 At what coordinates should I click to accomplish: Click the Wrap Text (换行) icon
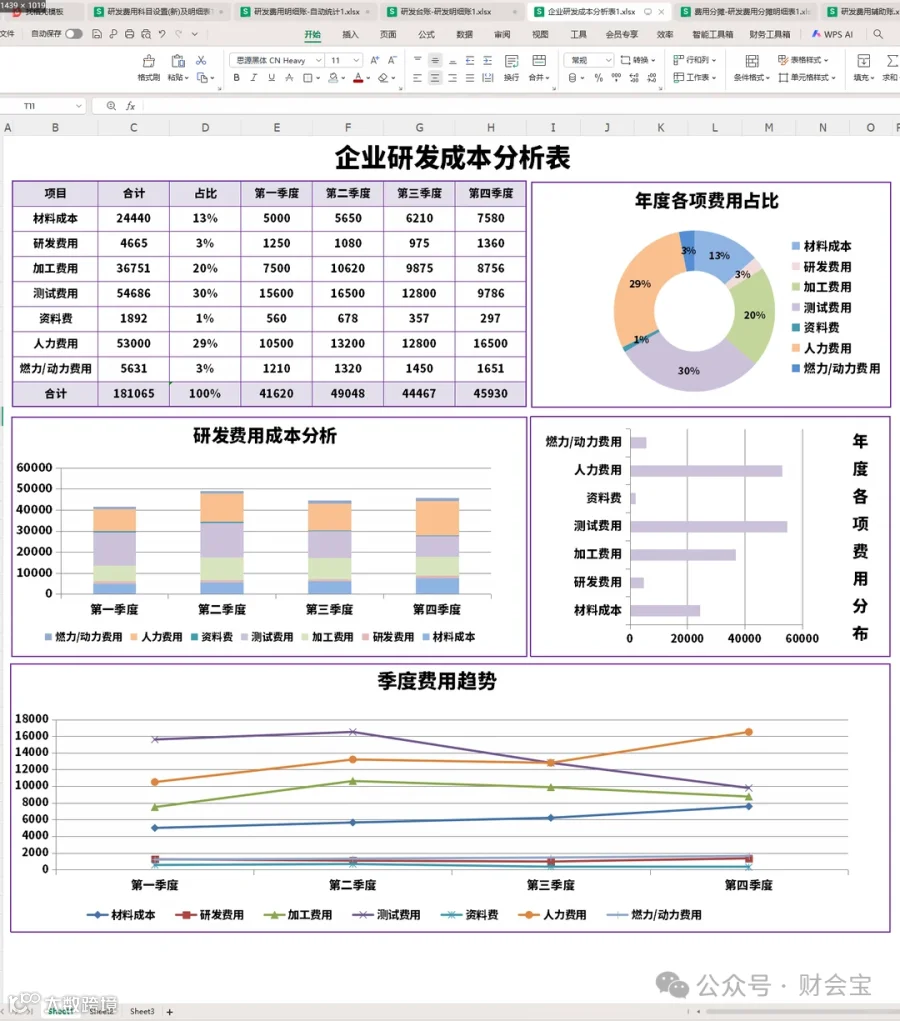tap(512, 62)
